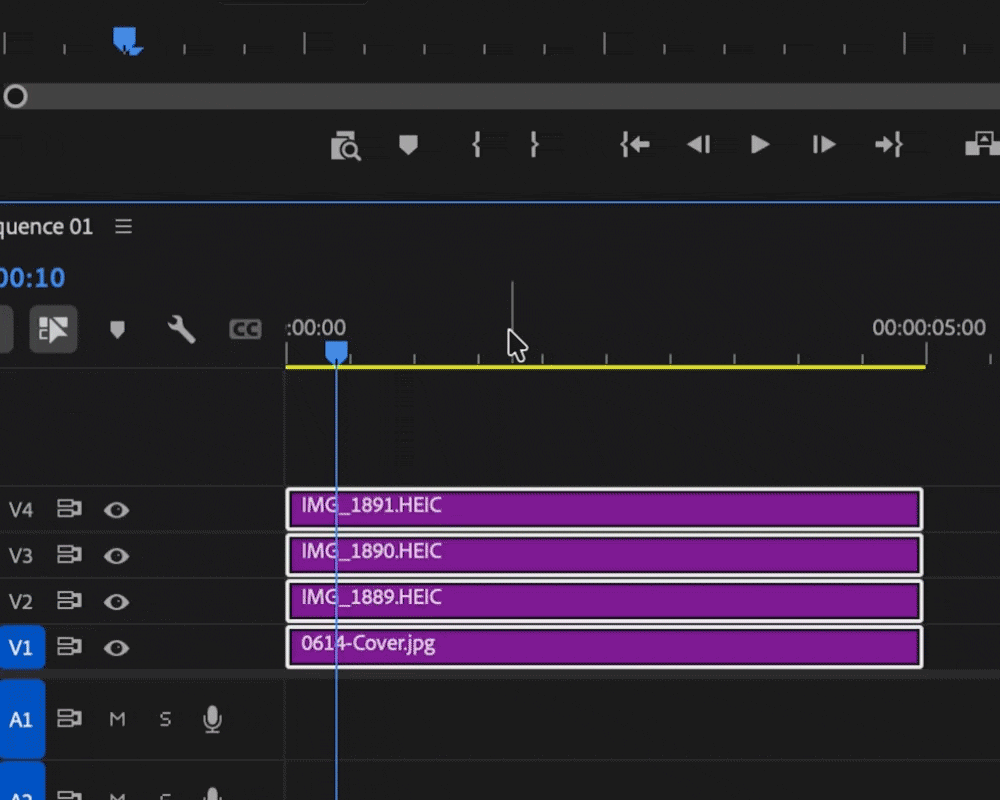This screenshot has height=800, width=1000.
Task: Target the V4 track label
Action: [x=20, y=510]
